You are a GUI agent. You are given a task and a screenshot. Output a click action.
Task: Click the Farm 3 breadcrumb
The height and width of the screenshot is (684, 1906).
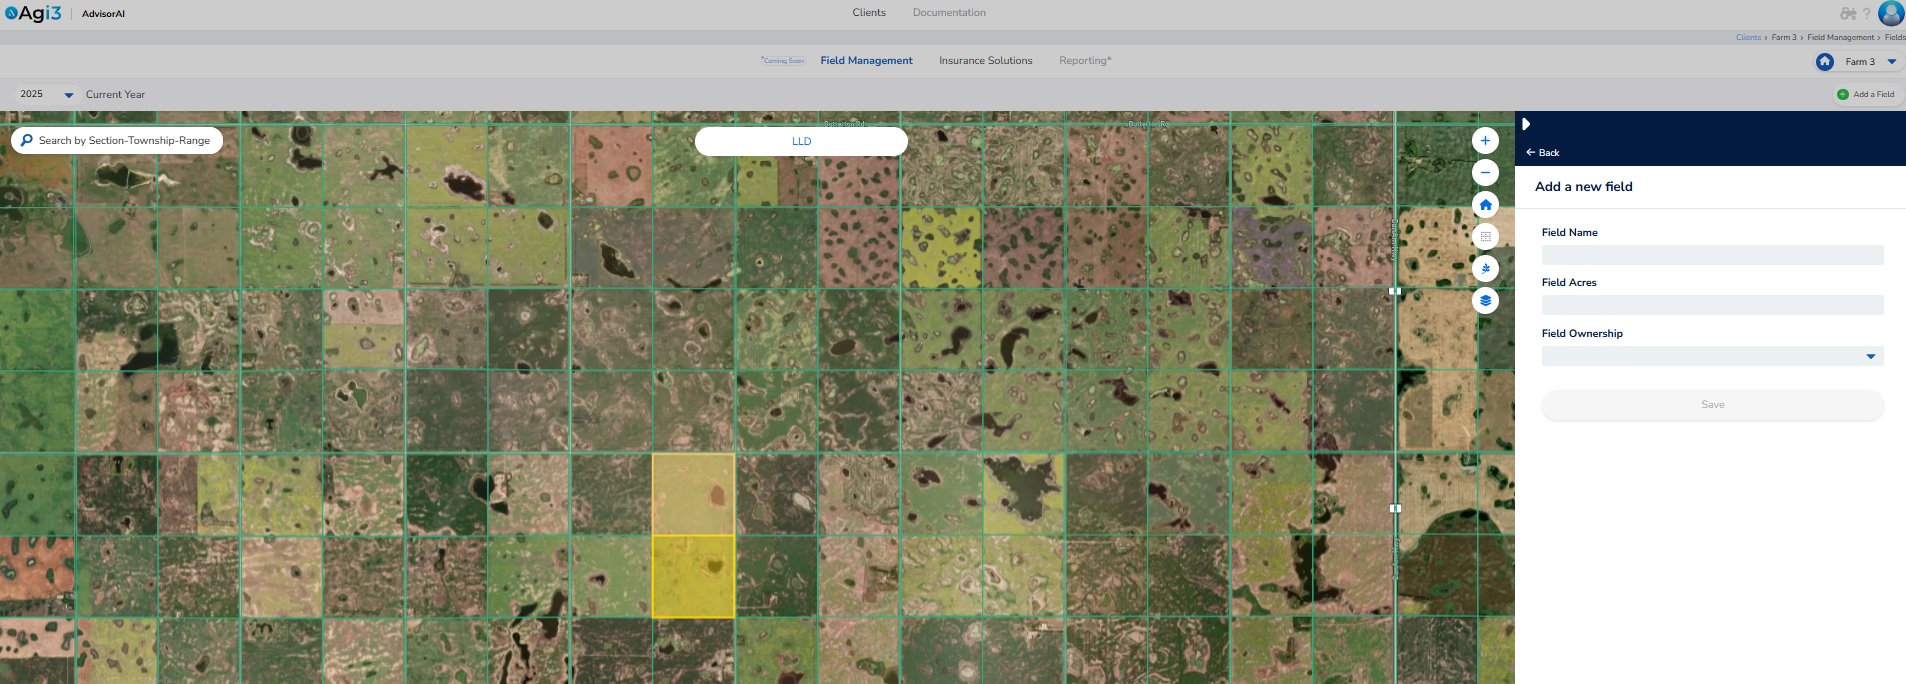click(1784, 38)
